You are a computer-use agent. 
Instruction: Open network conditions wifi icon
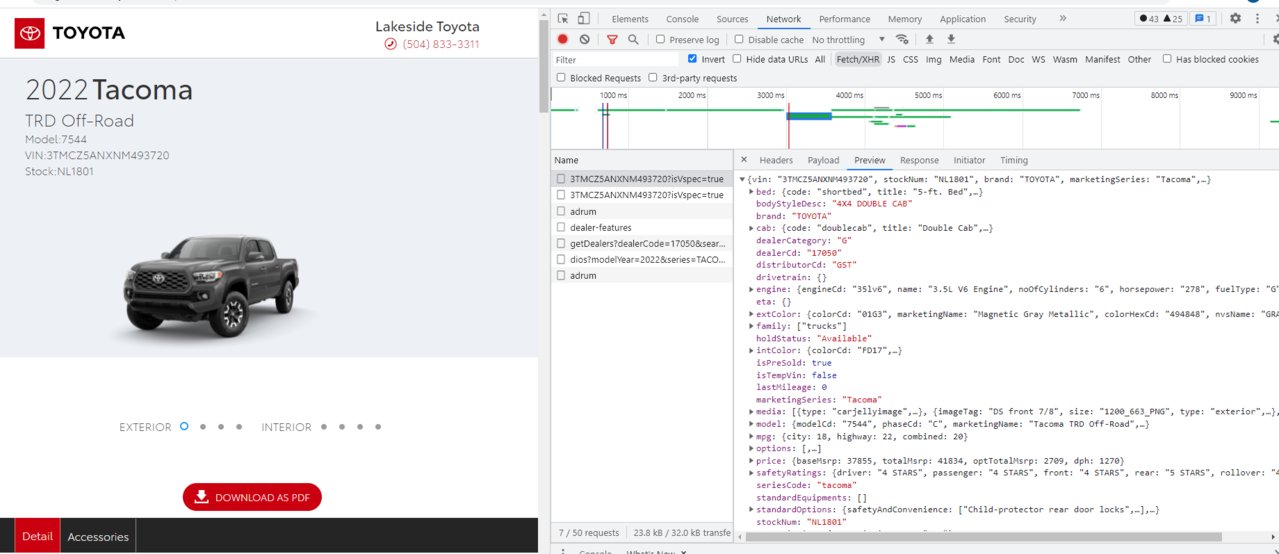pyautogui.click(x=902, y=40)
